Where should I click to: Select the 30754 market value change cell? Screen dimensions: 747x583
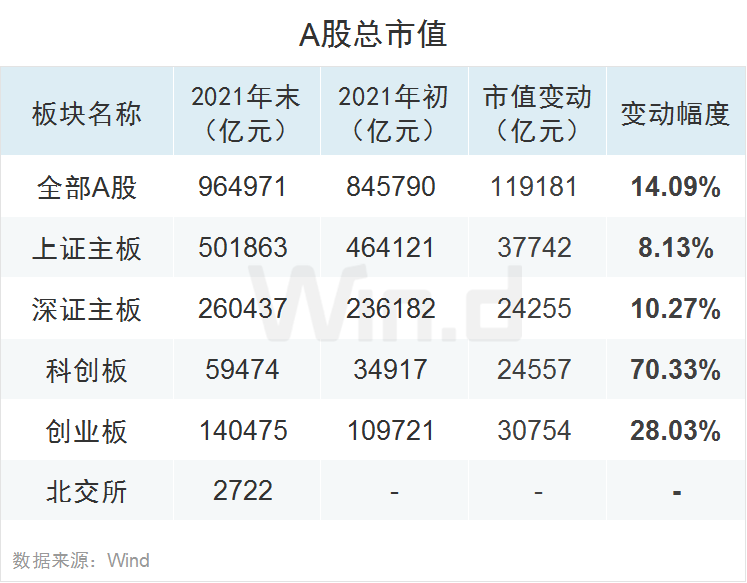coord(537,431)
